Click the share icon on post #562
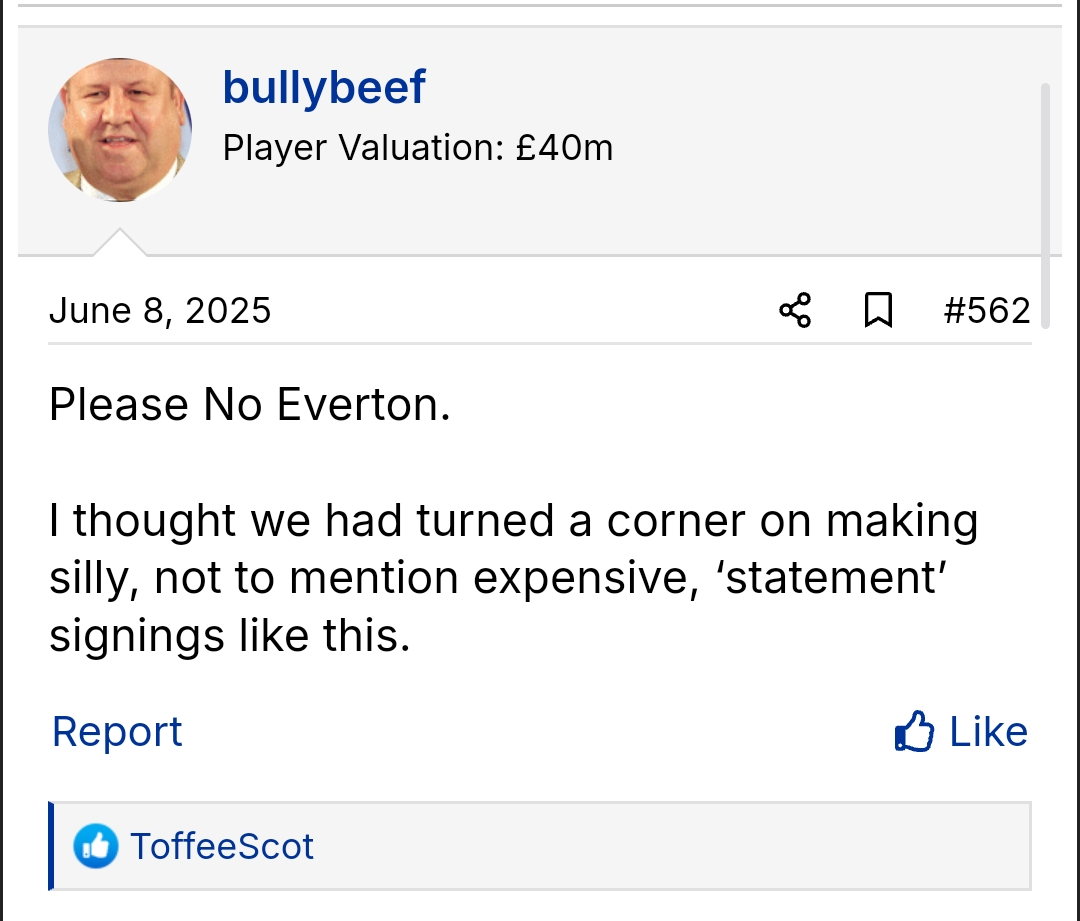The width and height of the screenshot is (1080, 921). (x=795, y=311)
